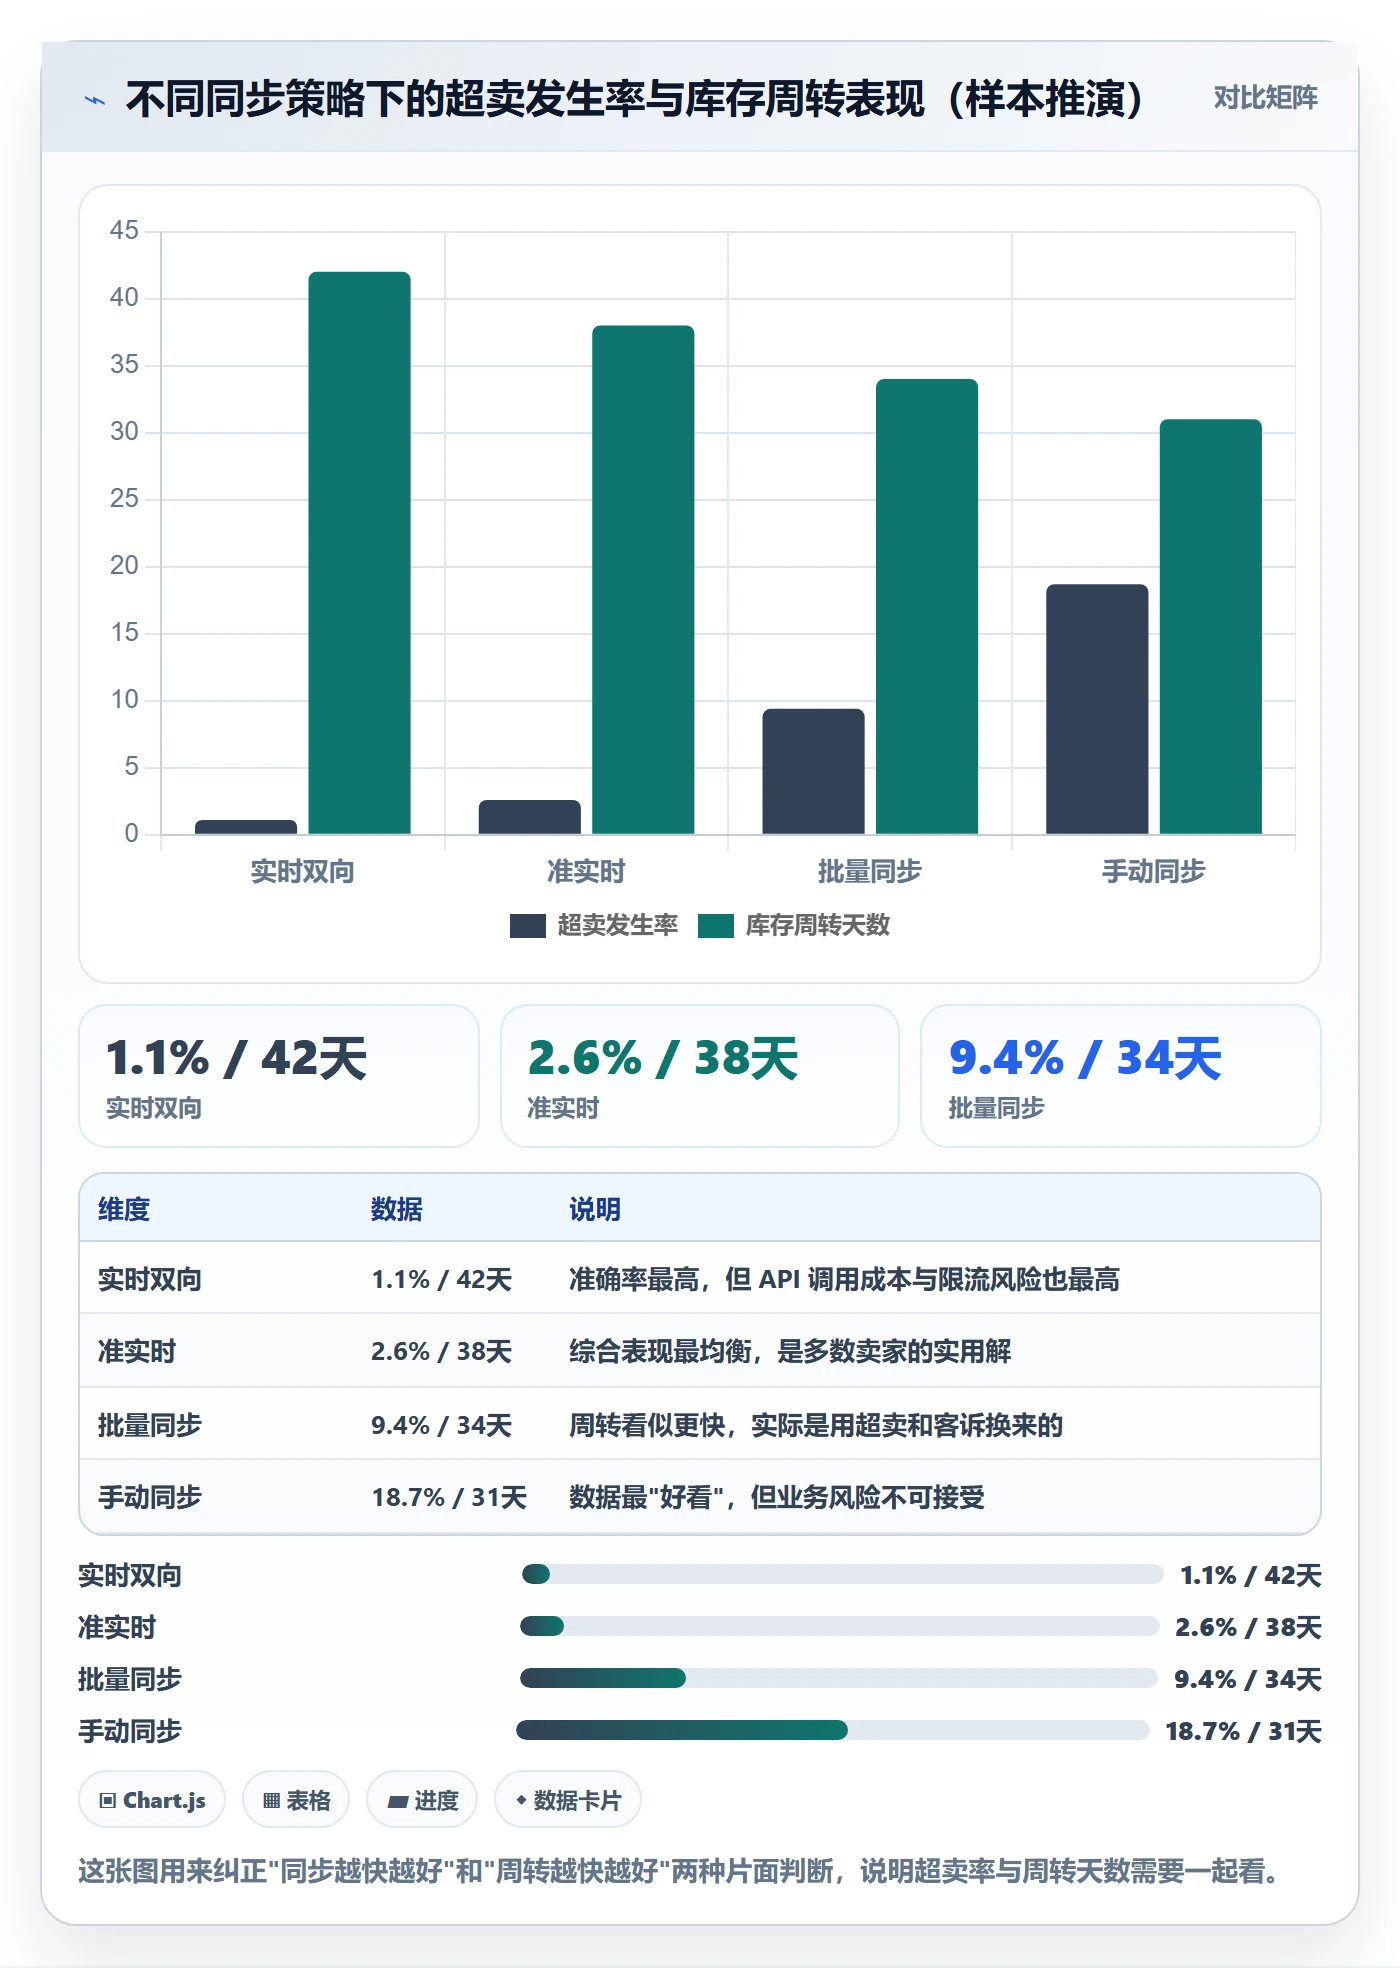Click table cell 2.6% / 38天
Viewport: 1400px width, 1968px height.
click(441, 1351)
